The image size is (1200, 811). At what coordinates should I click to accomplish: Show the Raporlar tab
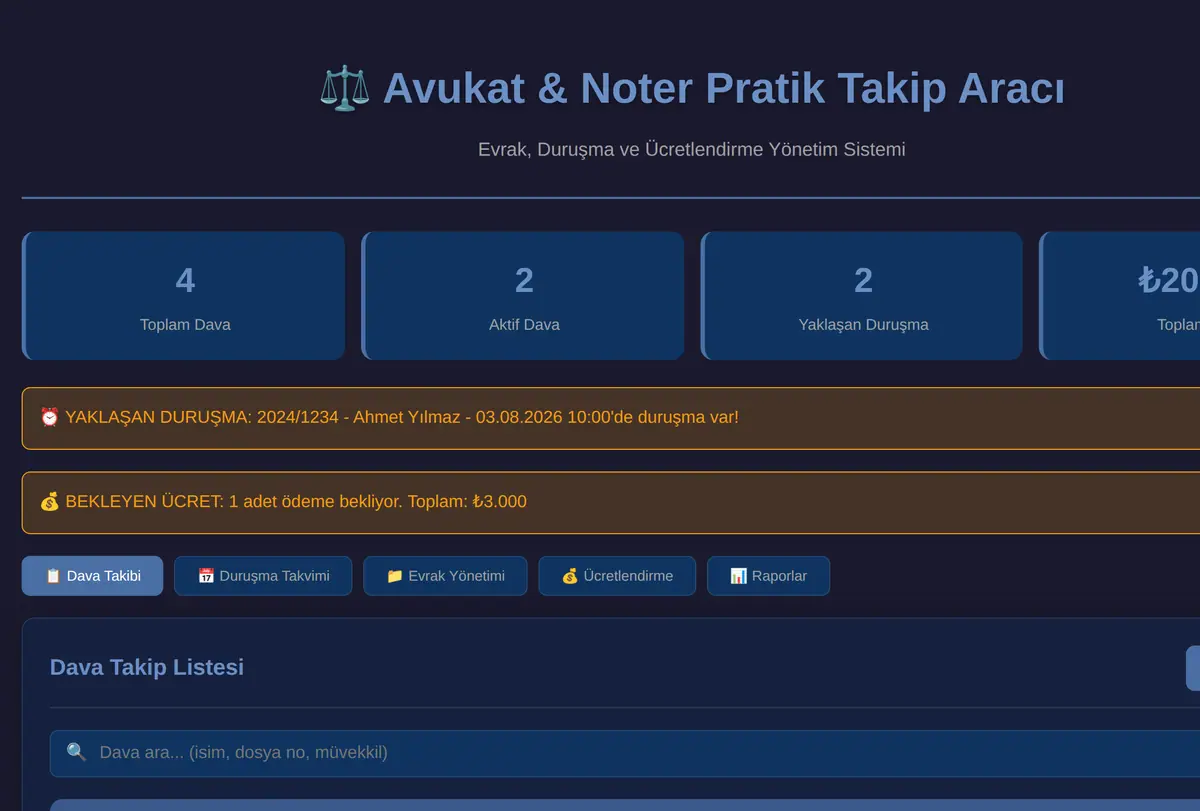768,576
